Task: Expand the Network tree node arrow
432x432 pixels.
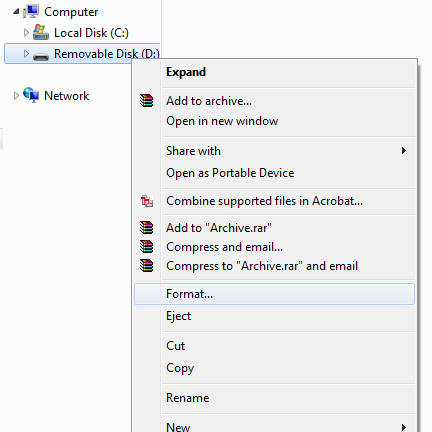Action: coord(16,96)
